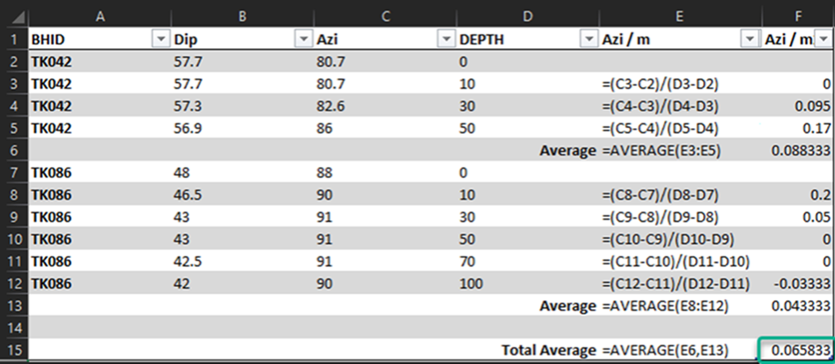Image resolution: width=835 pixels, height=364 pixels.
Task: Select column C header
Action: coord(384,17)
